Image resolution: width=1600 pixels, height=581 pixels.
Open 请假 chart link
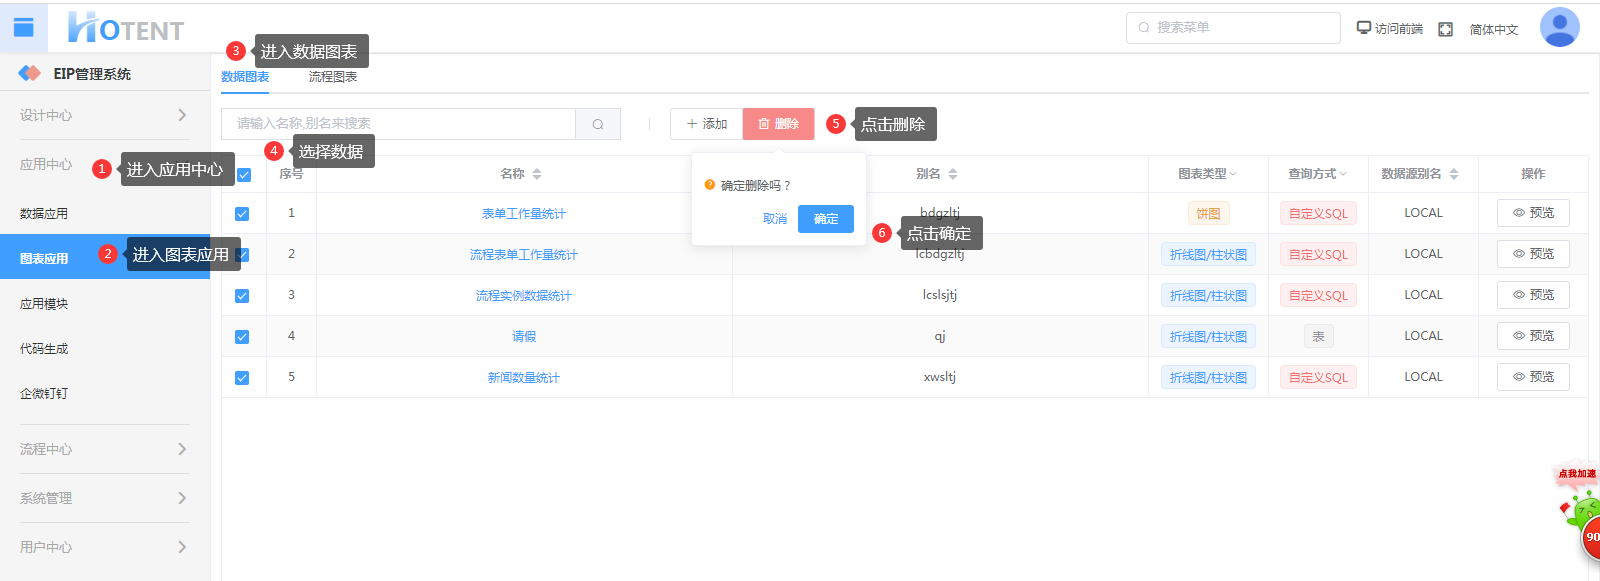point(524,337)
